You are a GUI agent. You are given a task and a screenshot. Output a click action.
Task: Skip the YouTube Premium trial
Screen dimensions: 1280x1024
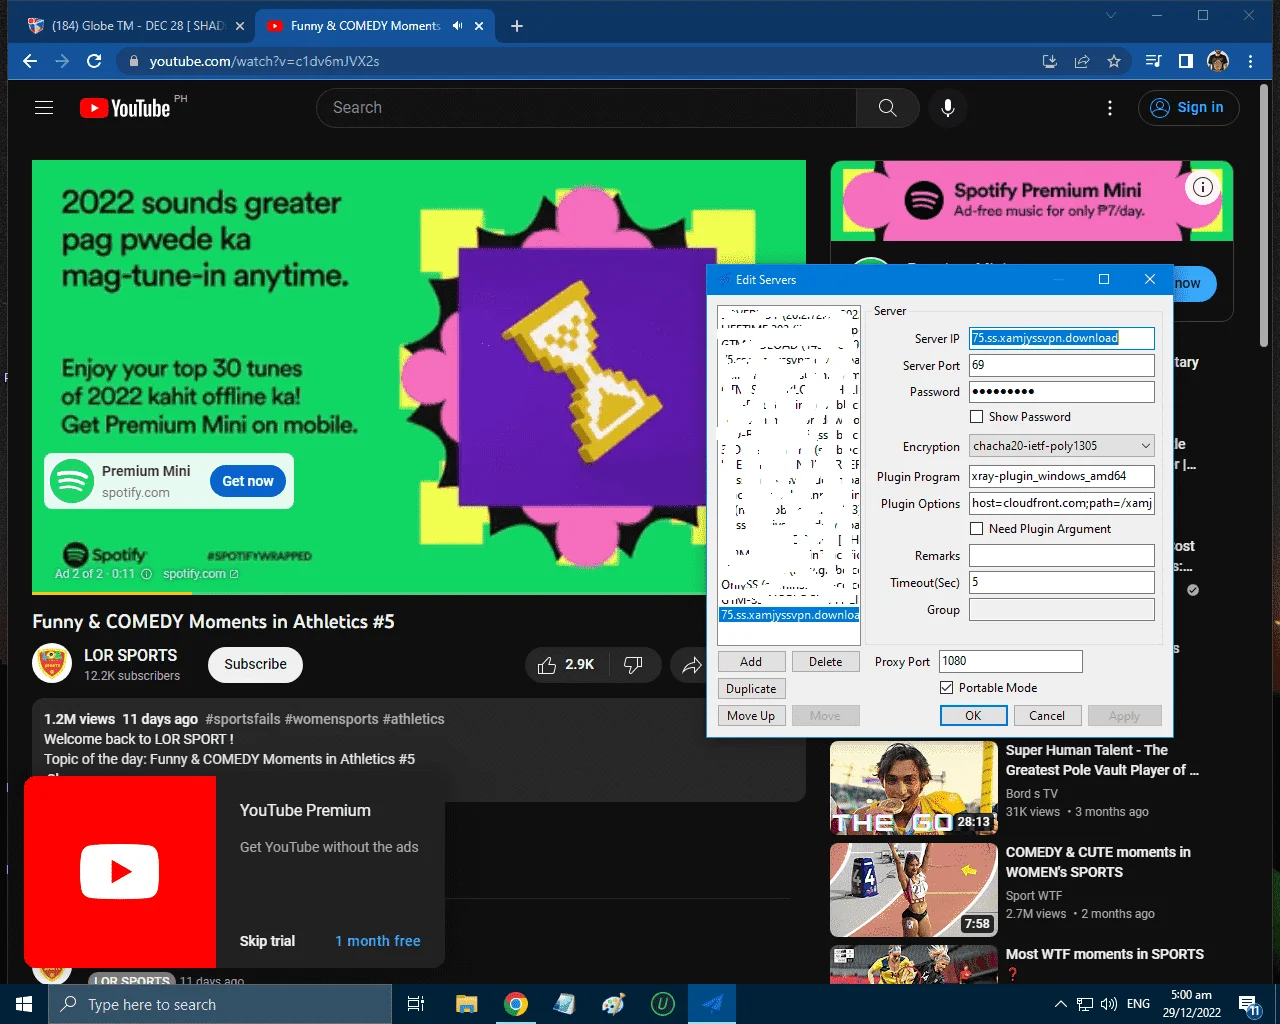click(x=267, y=941)
